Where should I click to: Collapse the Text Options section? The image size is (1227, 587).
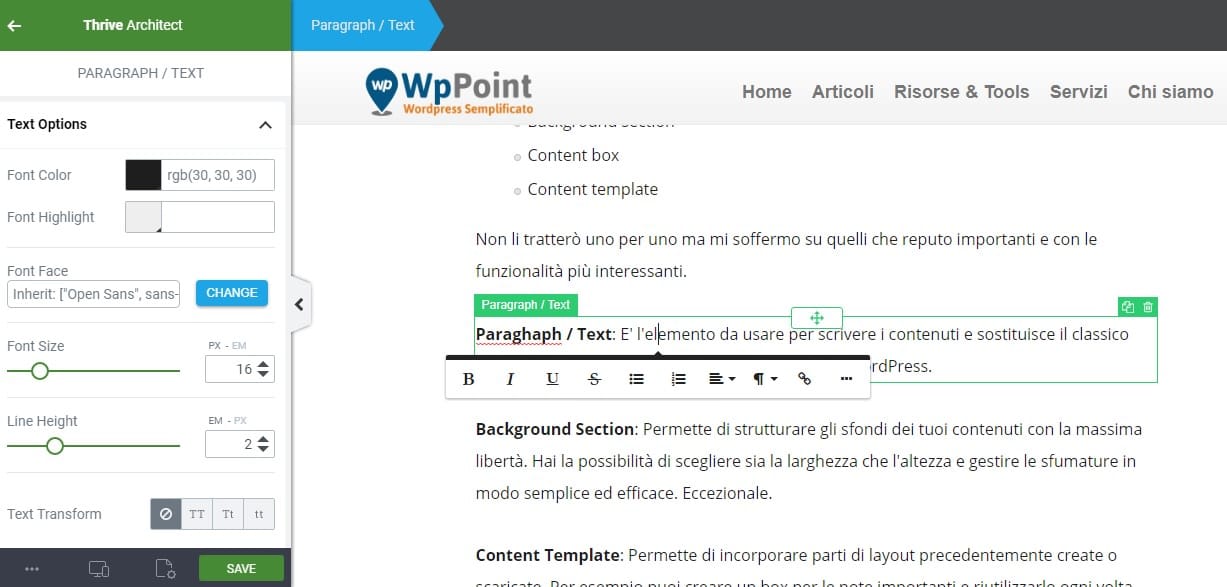pos(265,125)
